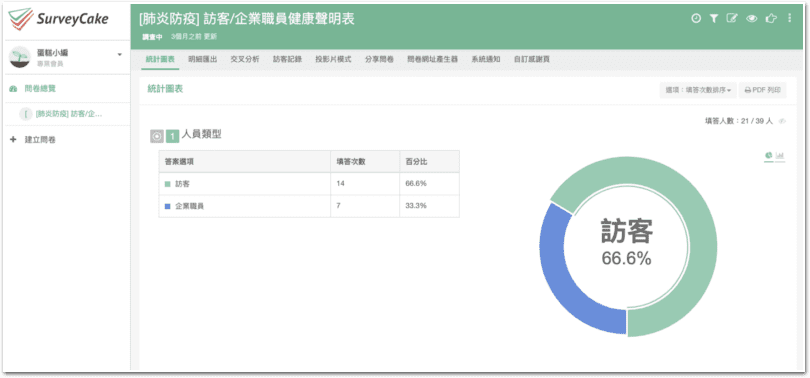The image size is (810, 378).
Task: Switch to pie chart view icon
Action: [x=769, y=155]
